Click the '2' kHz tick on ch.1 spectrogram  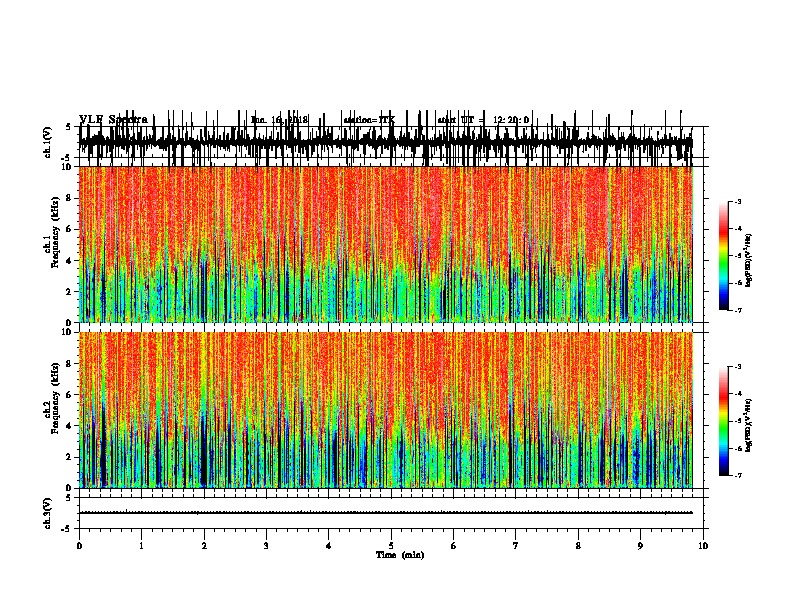(70, 292)
